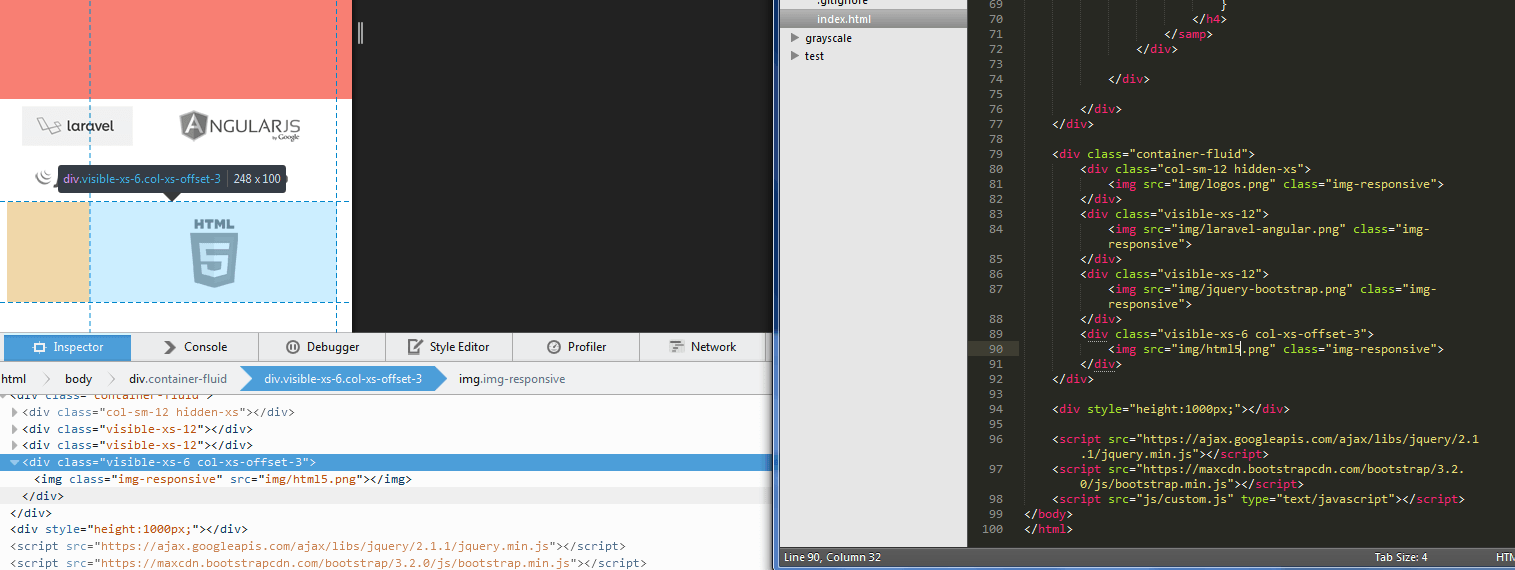Click the closing h4 tag on line 70
This screenshot has width=1515, height=570.
pyautogui.click(x=1210, y=19)
